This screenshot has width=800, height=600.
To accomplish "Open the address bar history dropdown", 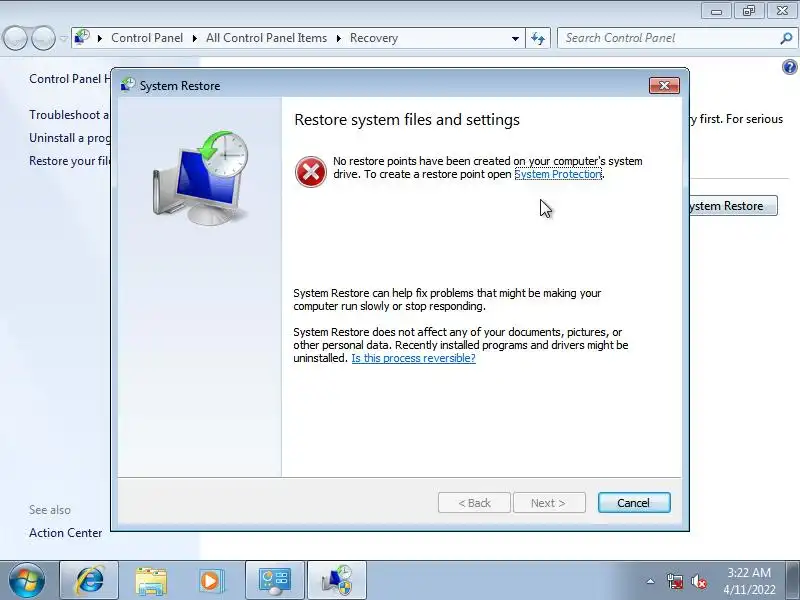I will 515,38.
